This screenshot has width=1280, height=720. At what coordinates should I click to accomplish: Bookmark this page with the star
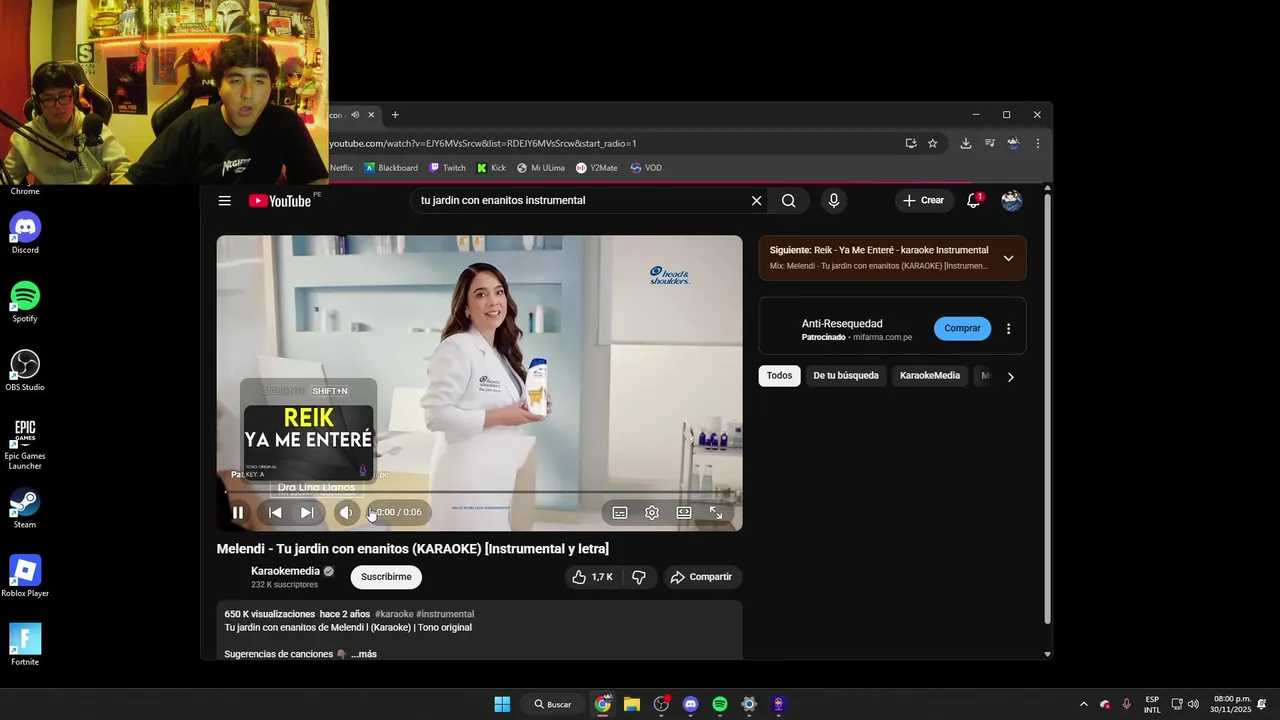933,143
